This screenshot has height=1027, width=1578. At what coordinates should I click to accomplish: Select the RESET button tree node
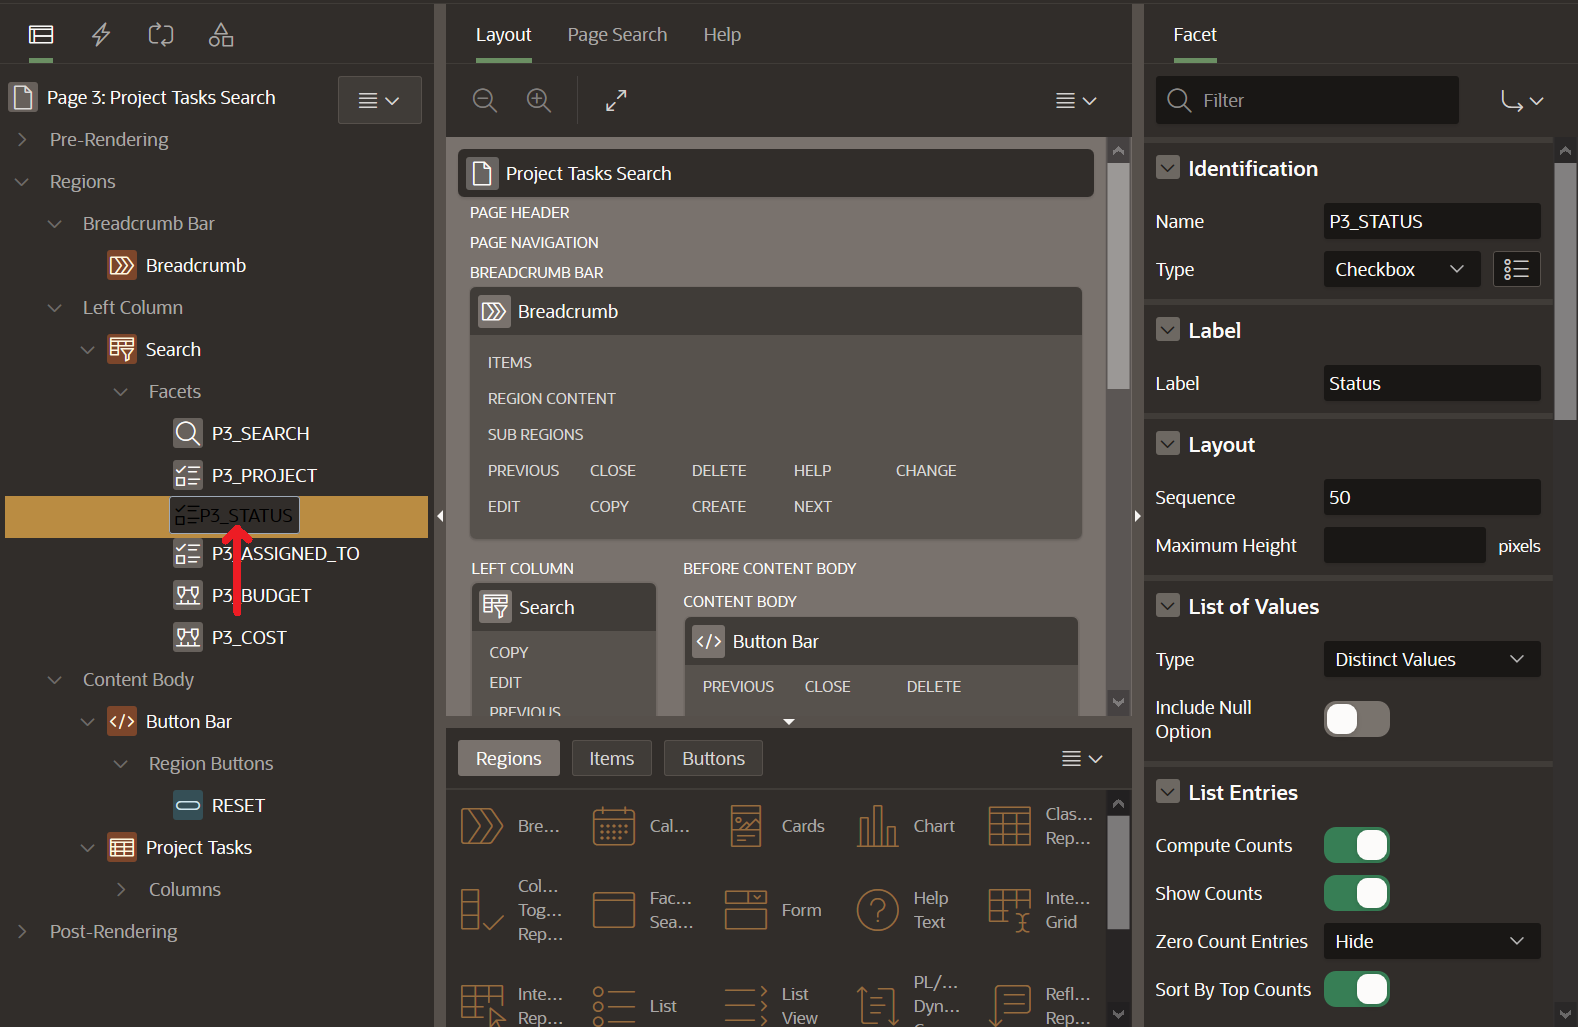pos(237,805)
